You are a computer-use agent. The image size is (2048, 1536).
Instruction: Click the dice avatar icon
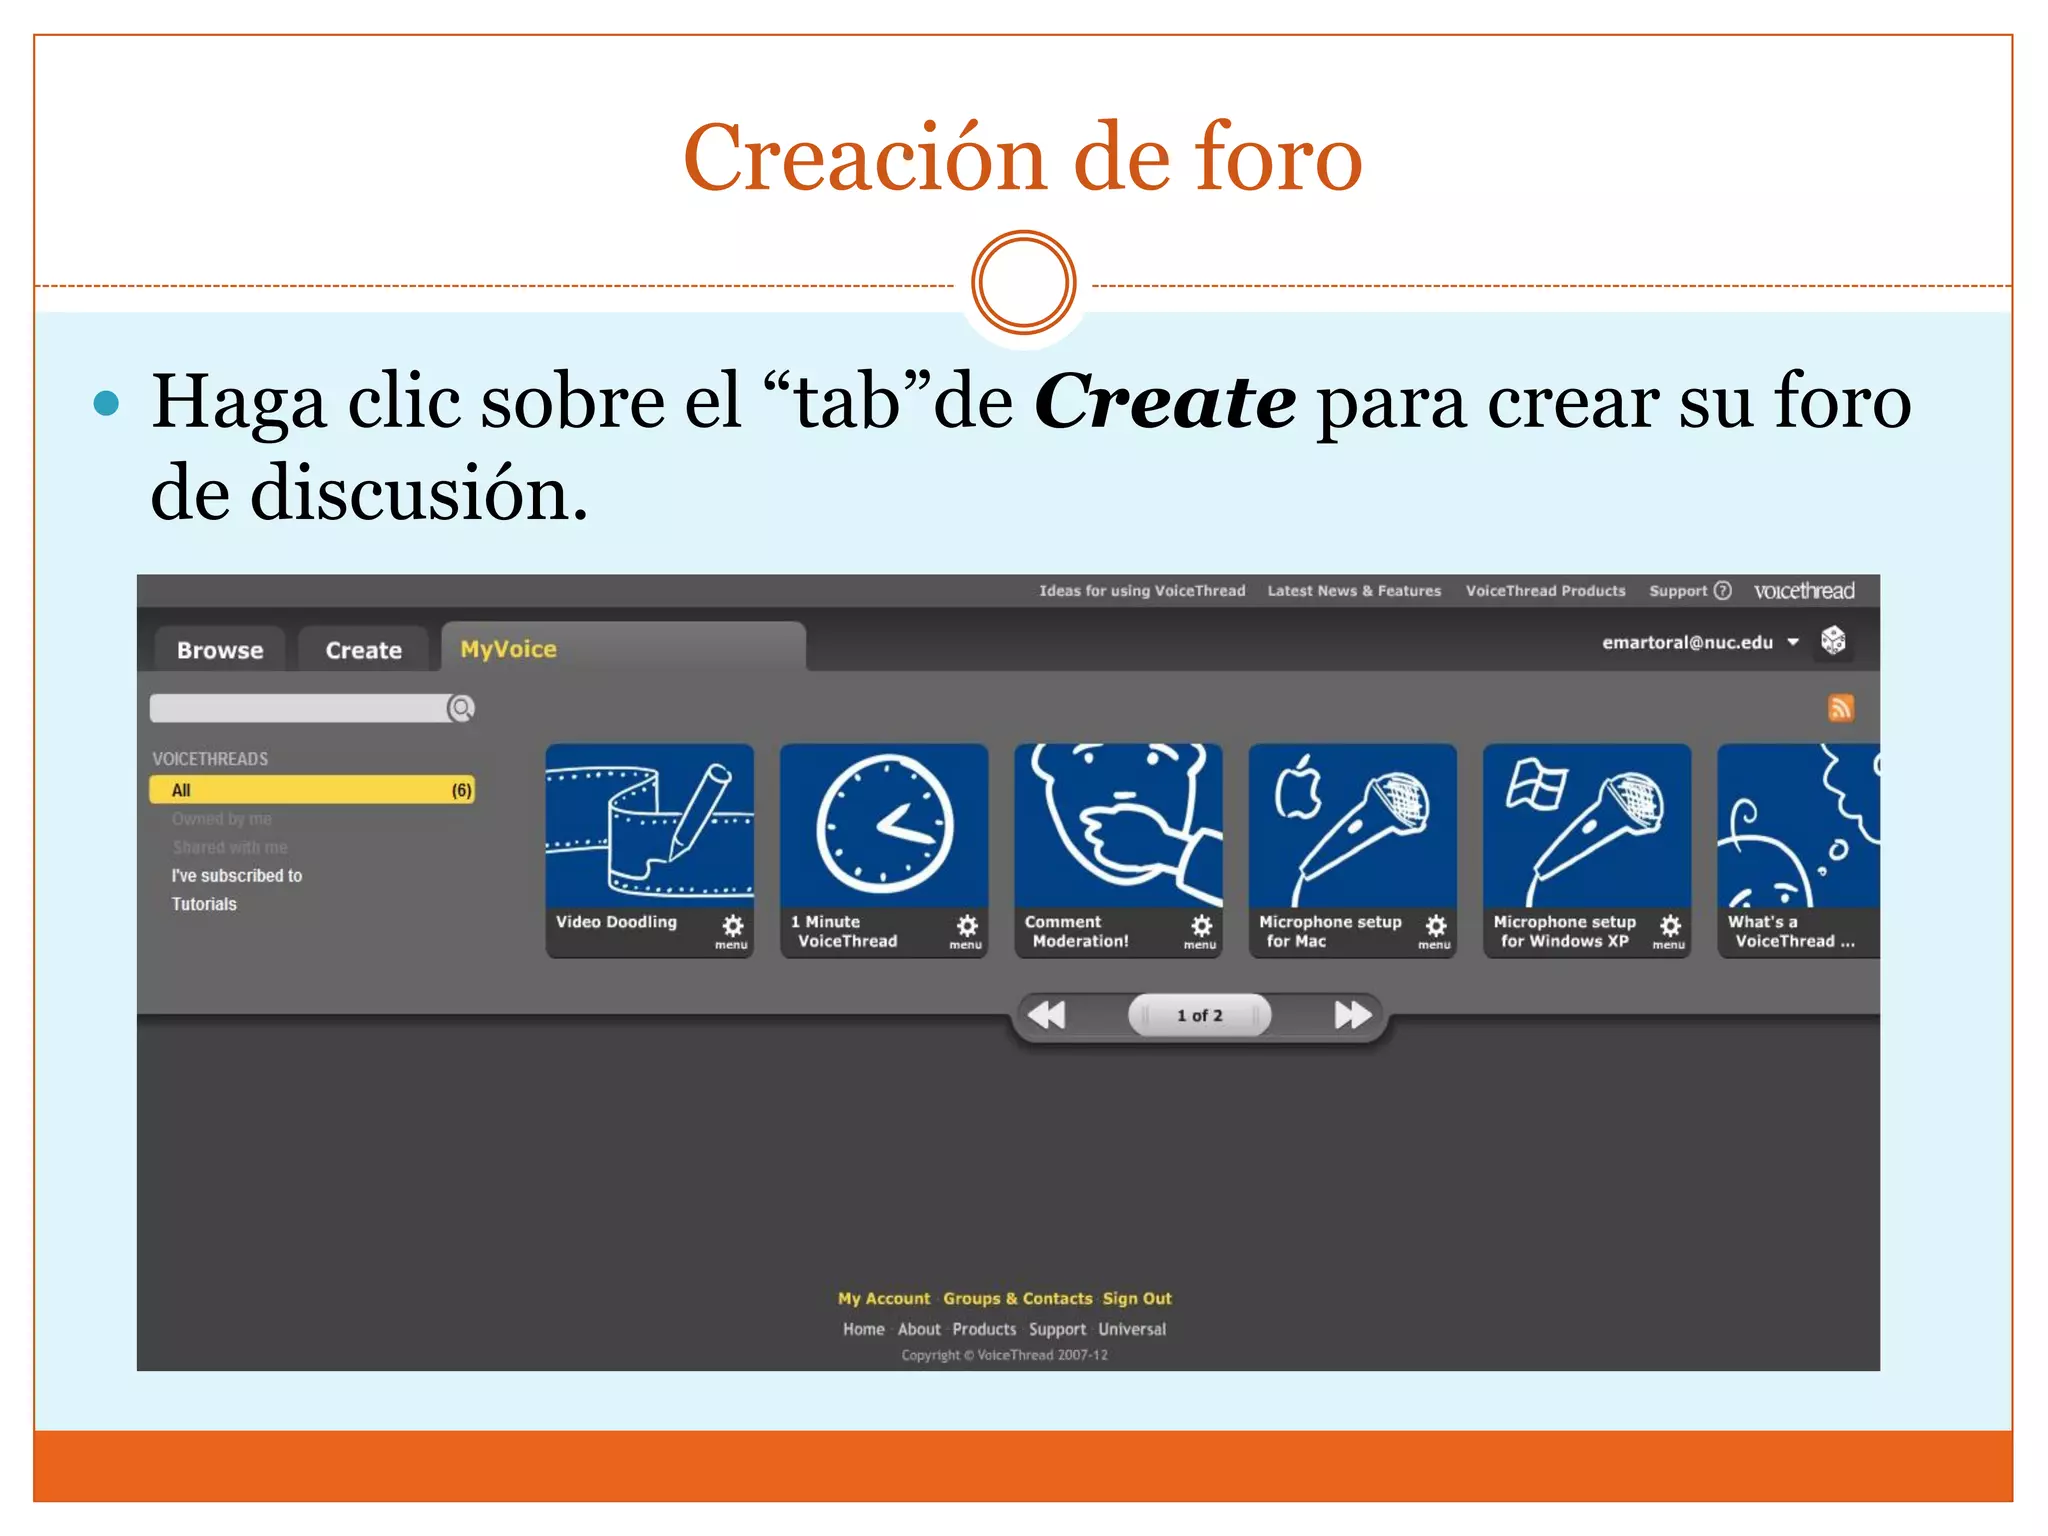click(1833, 640)
